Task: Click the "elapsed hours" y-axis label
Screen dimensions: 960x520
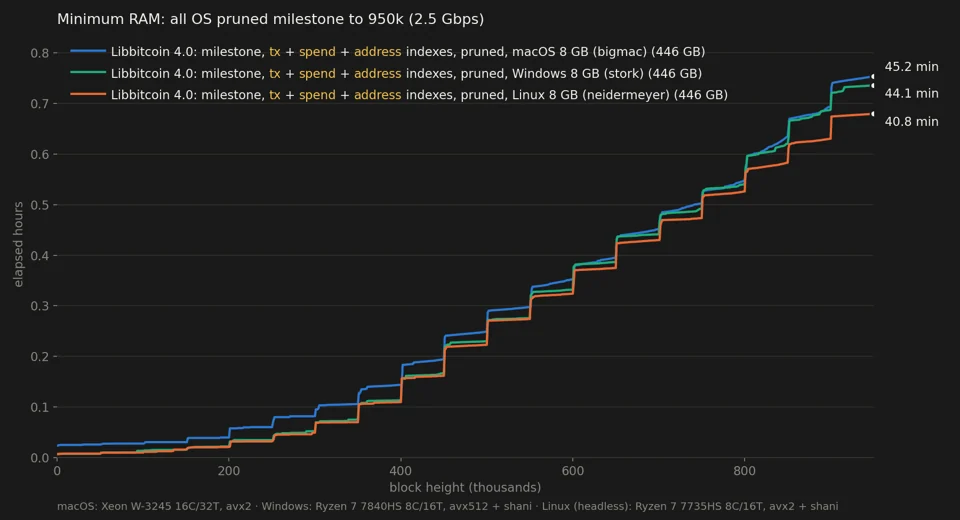Action: point(18,244)
